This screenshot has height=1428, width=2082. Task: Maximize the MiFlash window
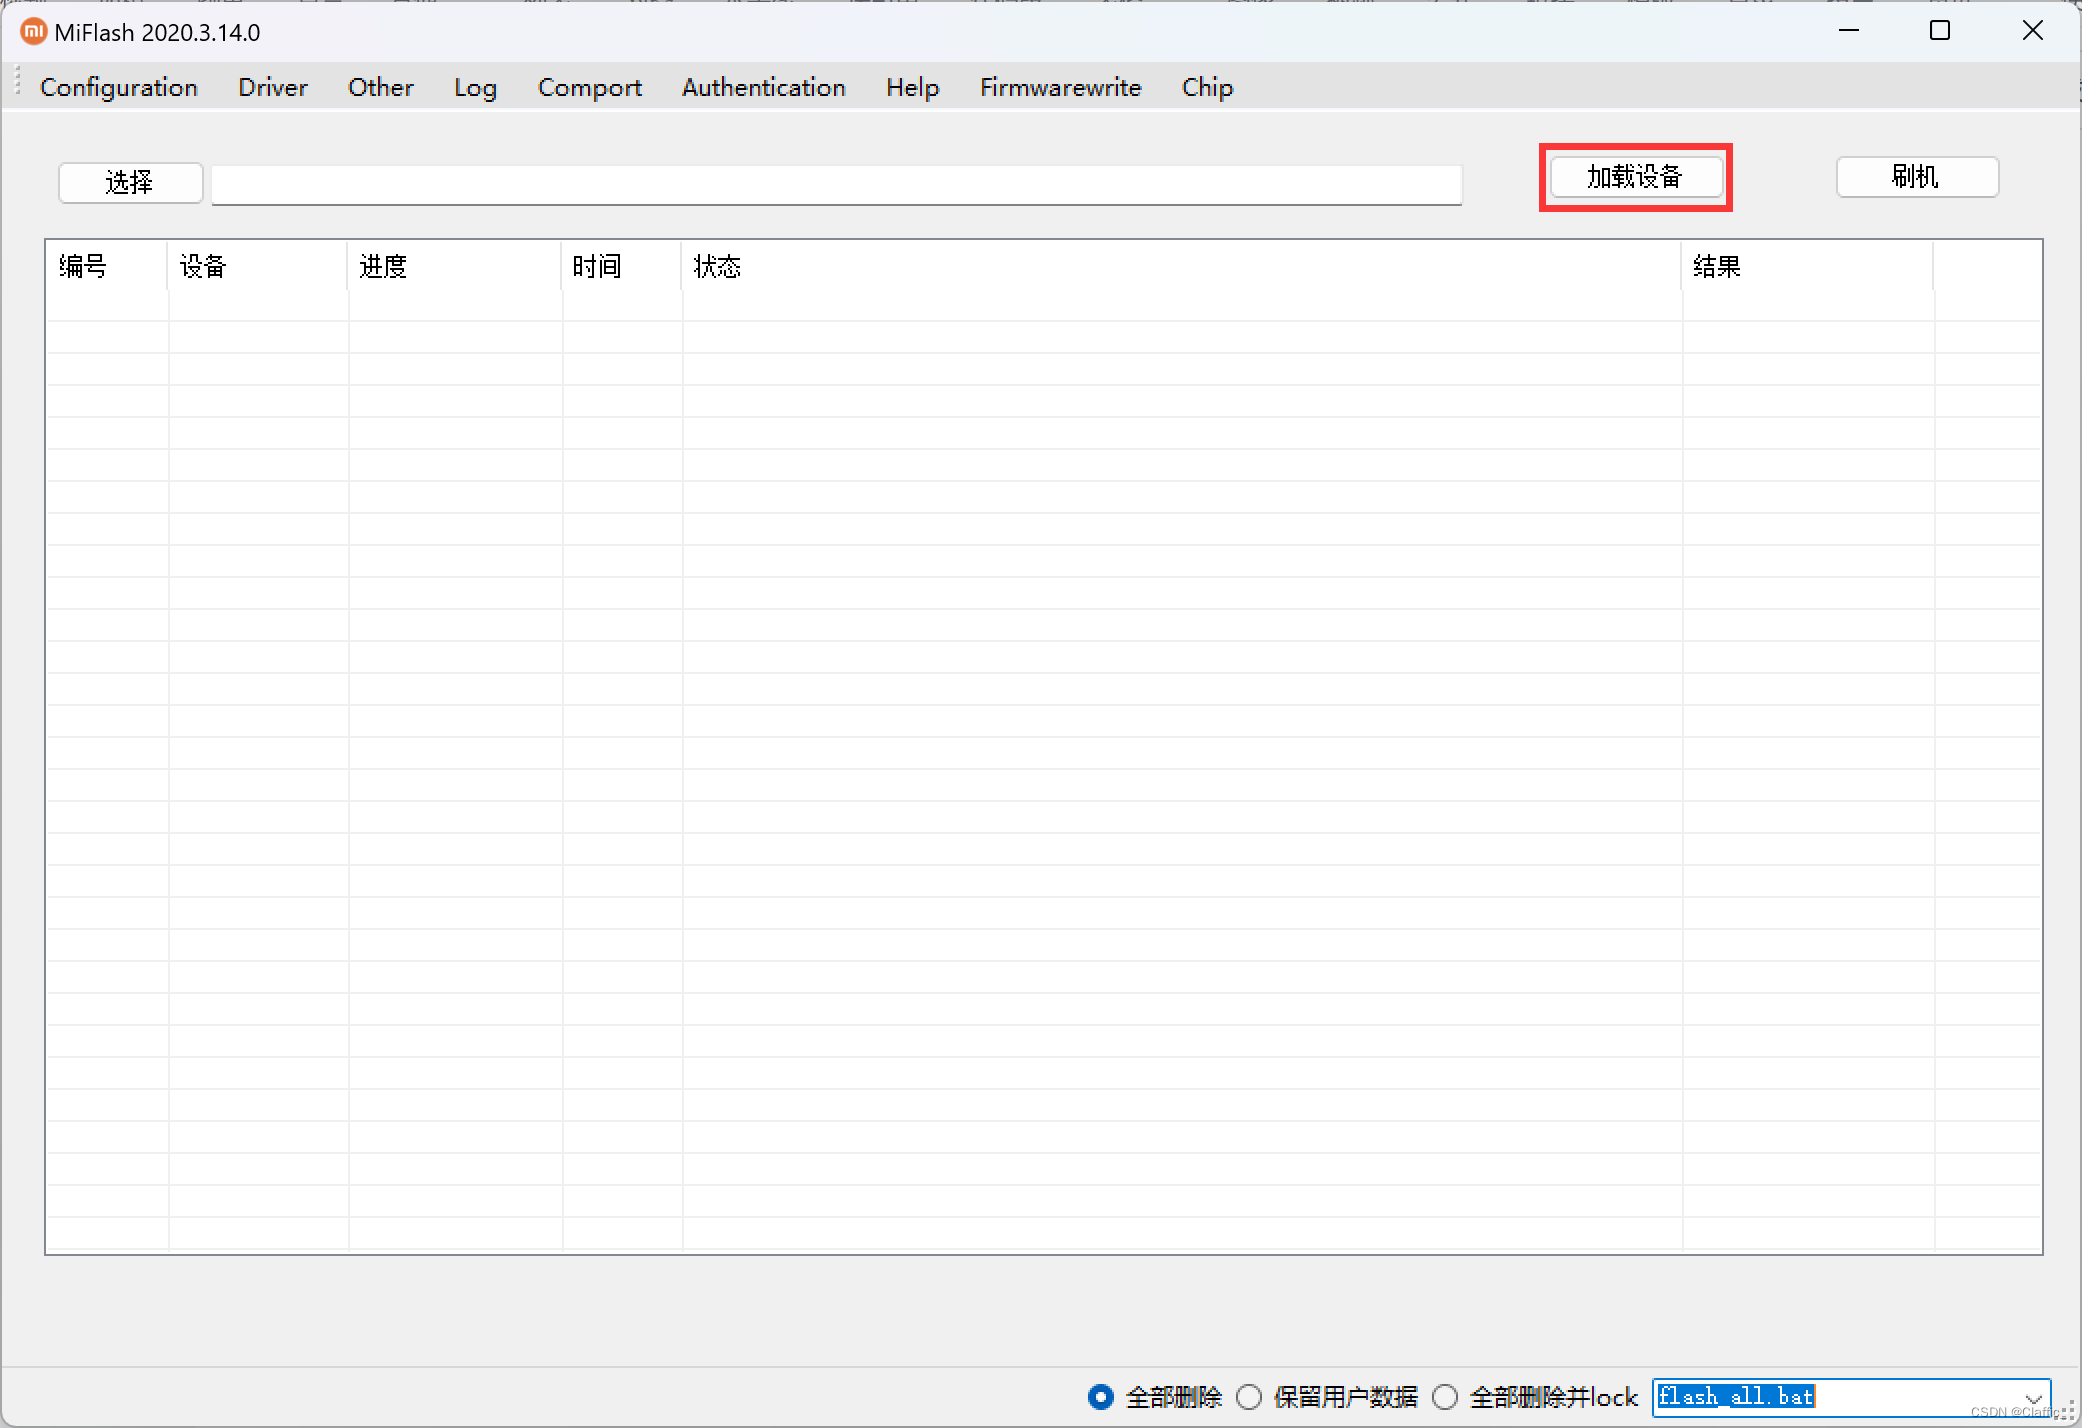[x=1940, y=31]
